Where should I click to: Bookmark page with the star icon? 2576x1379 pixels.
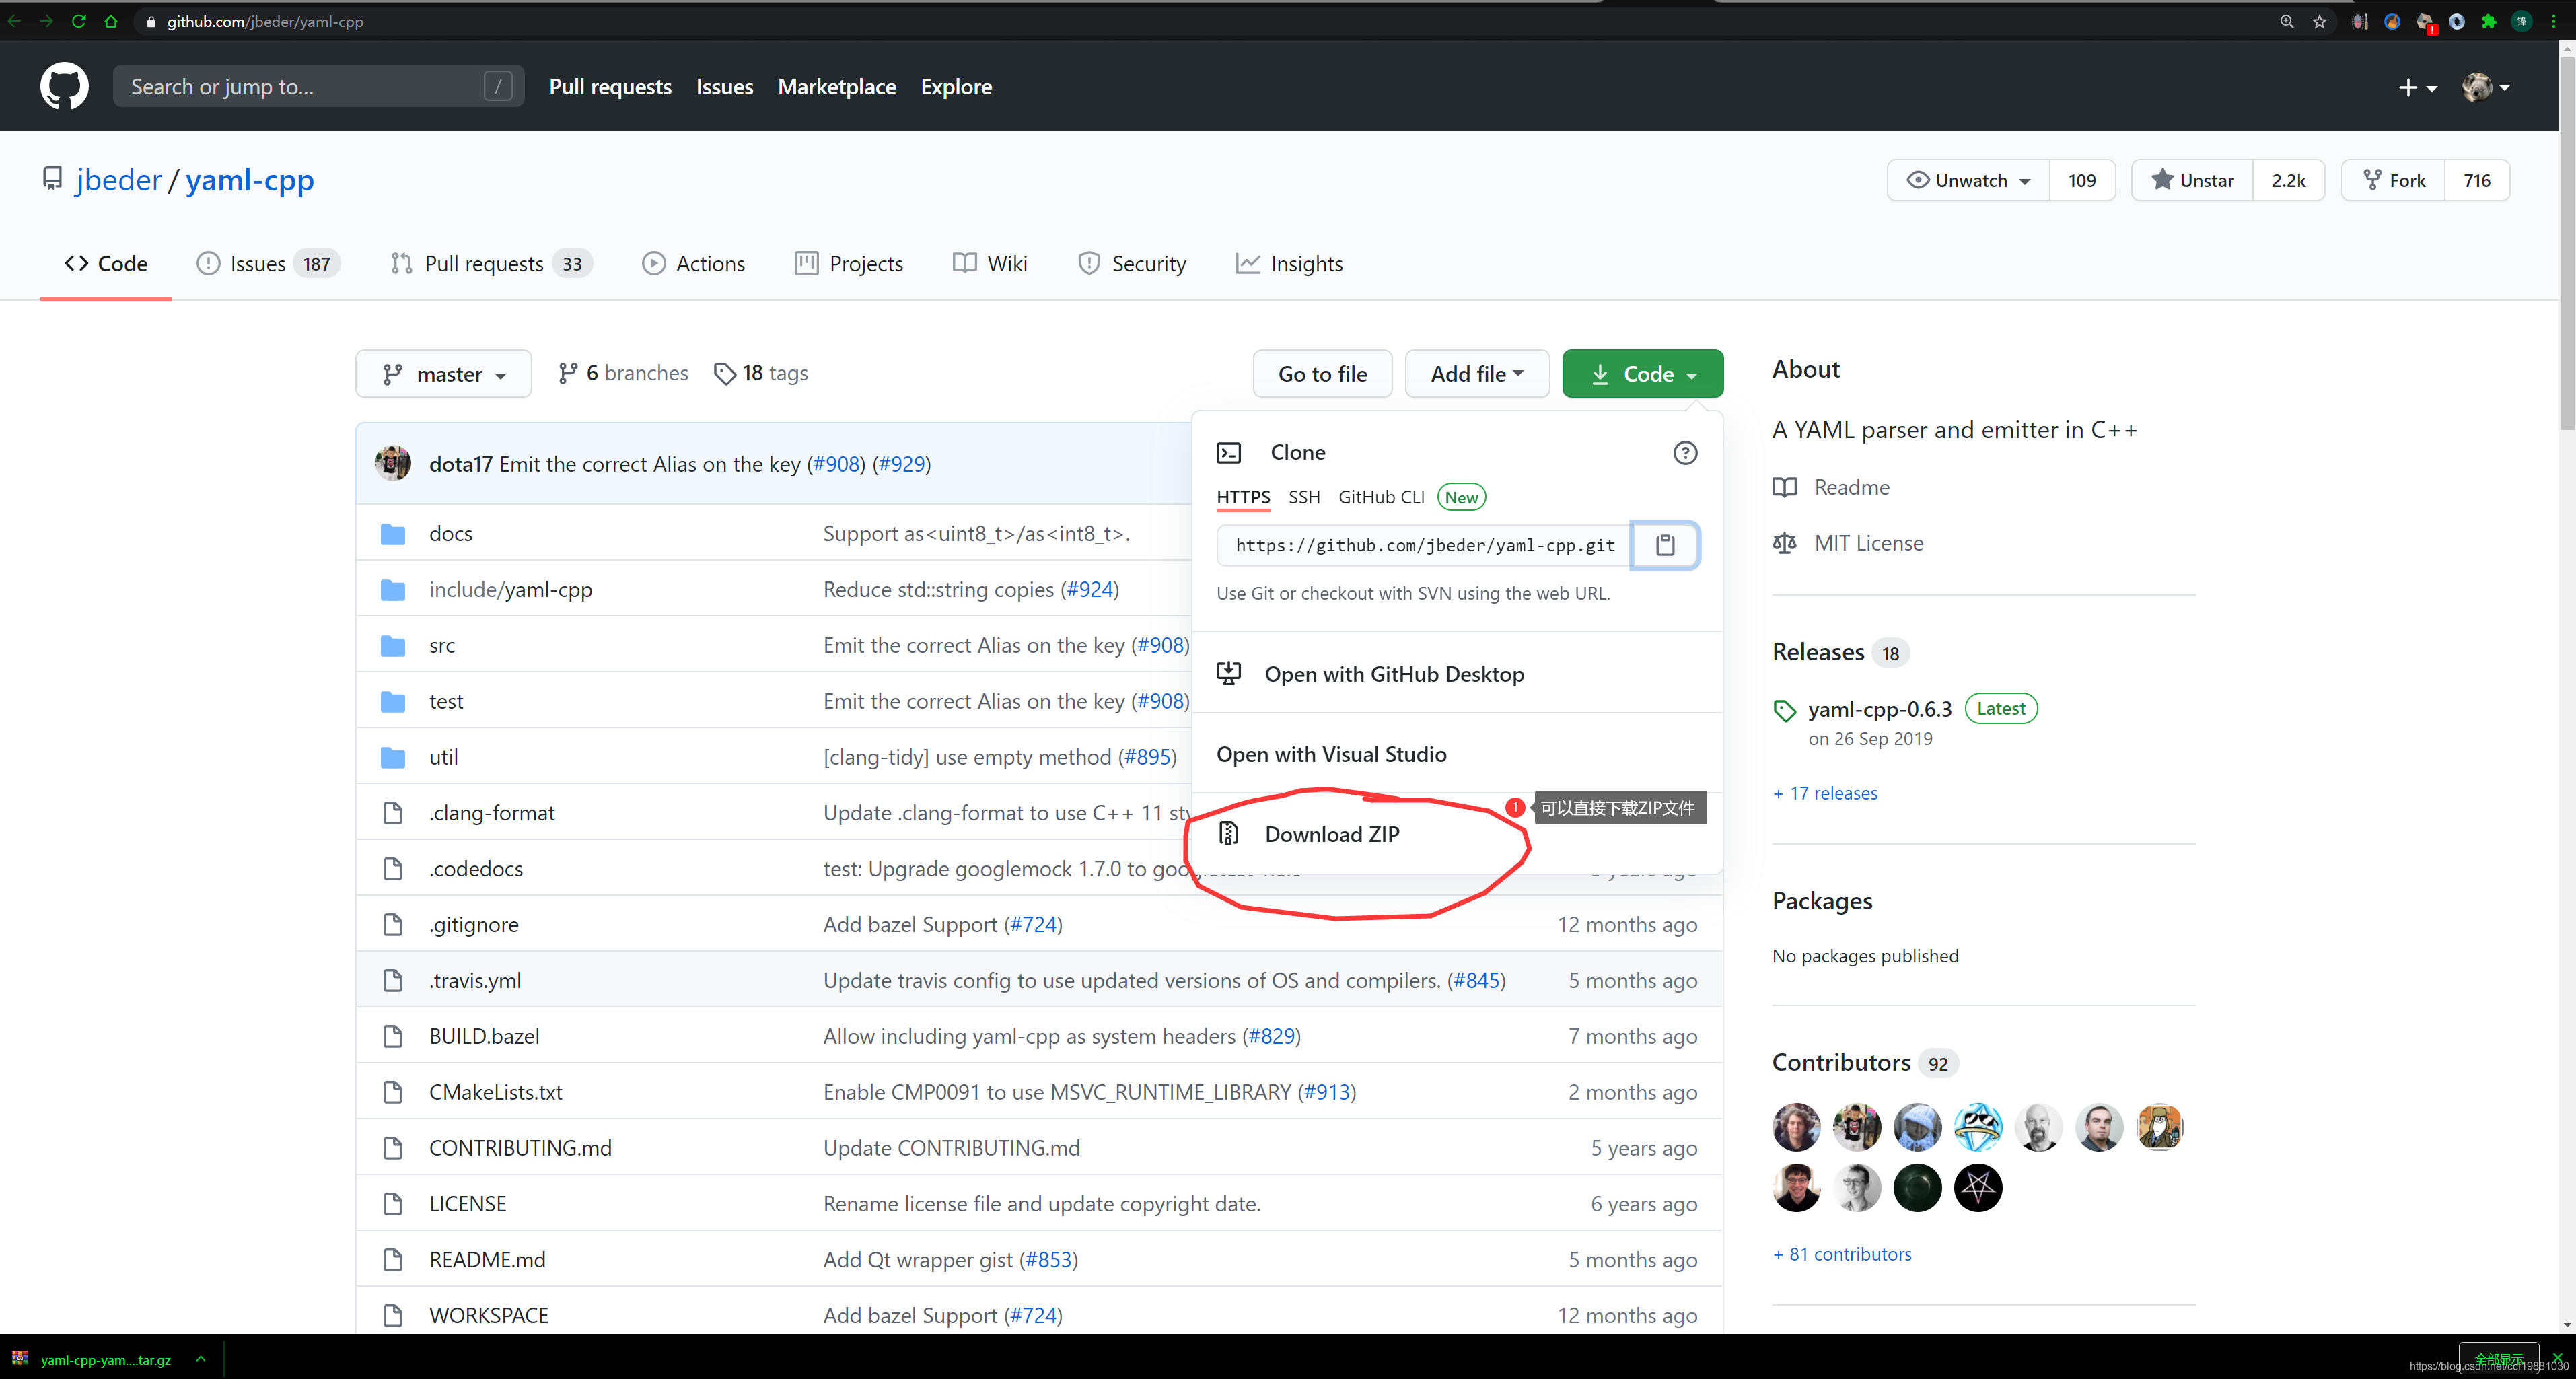(x=2319, y=21)
